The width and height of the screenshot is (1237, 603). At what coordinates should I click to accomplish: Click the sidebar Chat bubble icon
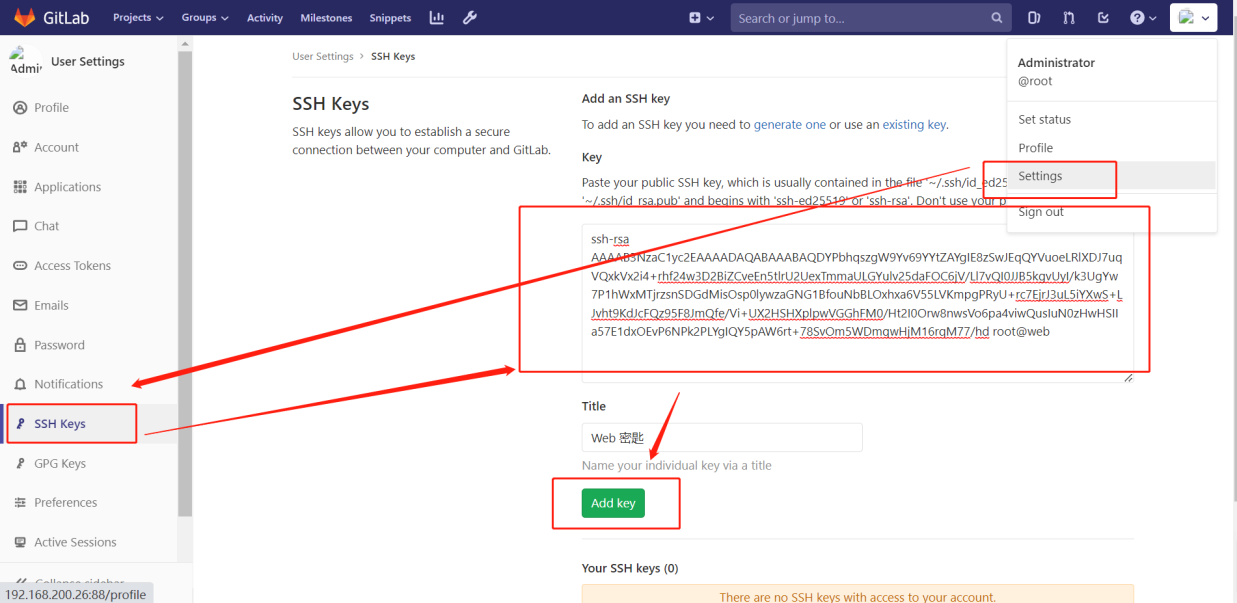point(20,226)
